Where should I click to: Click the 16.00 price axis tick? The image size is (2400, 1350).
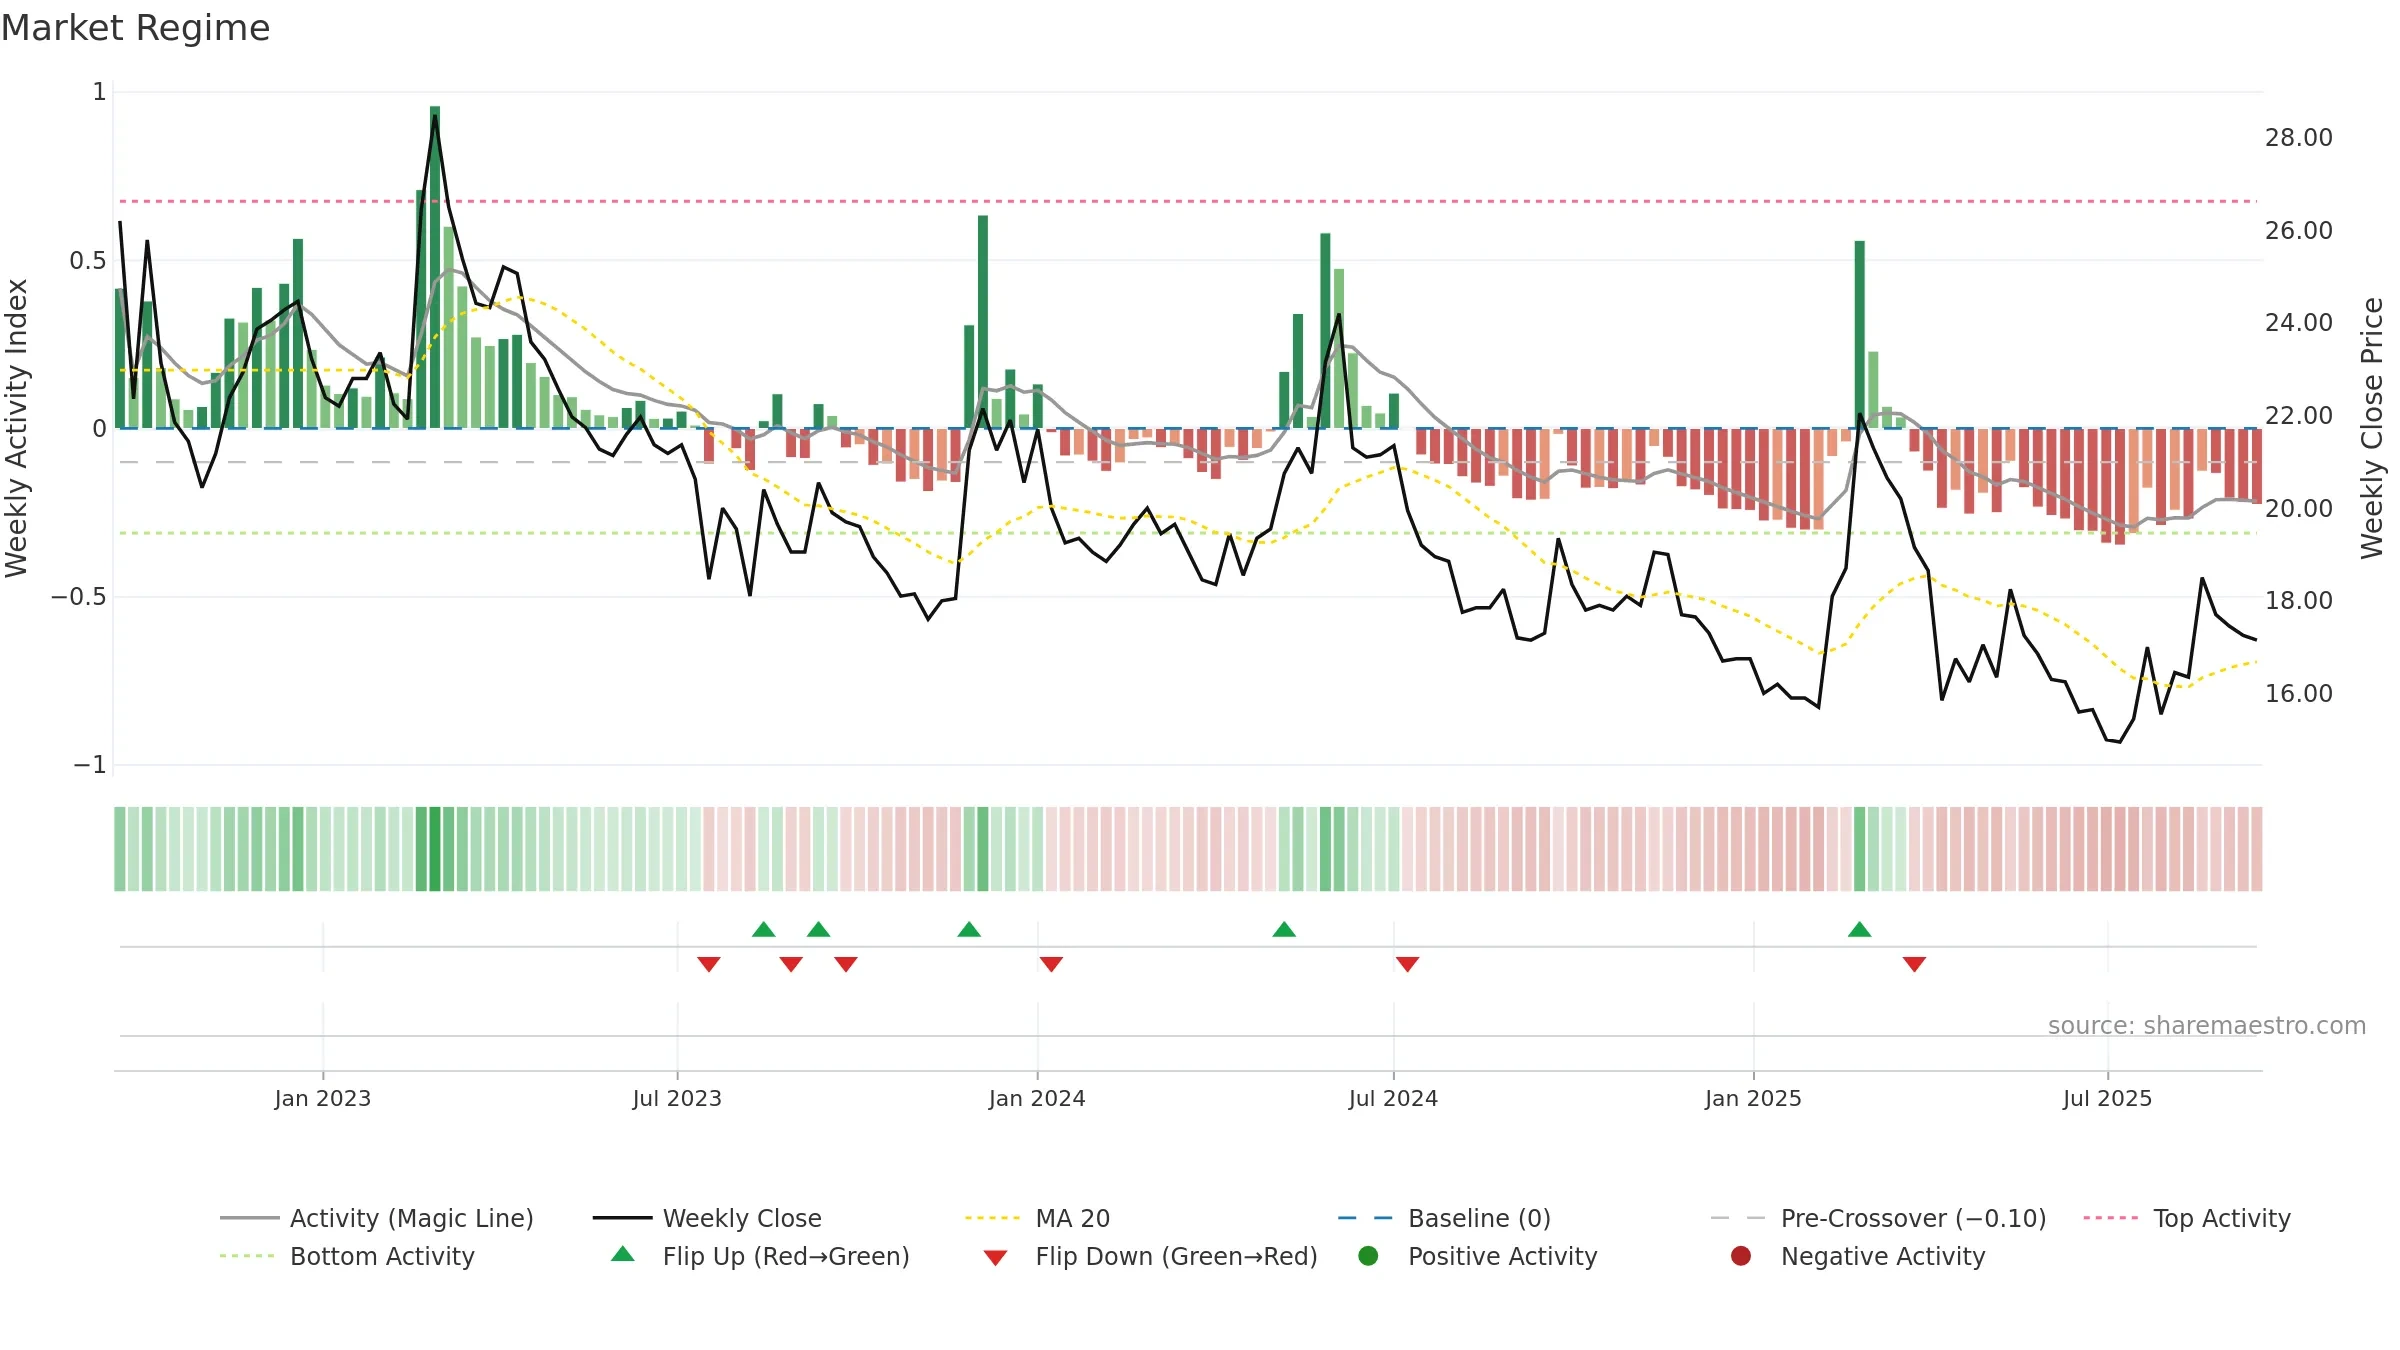pos(2299,694)
